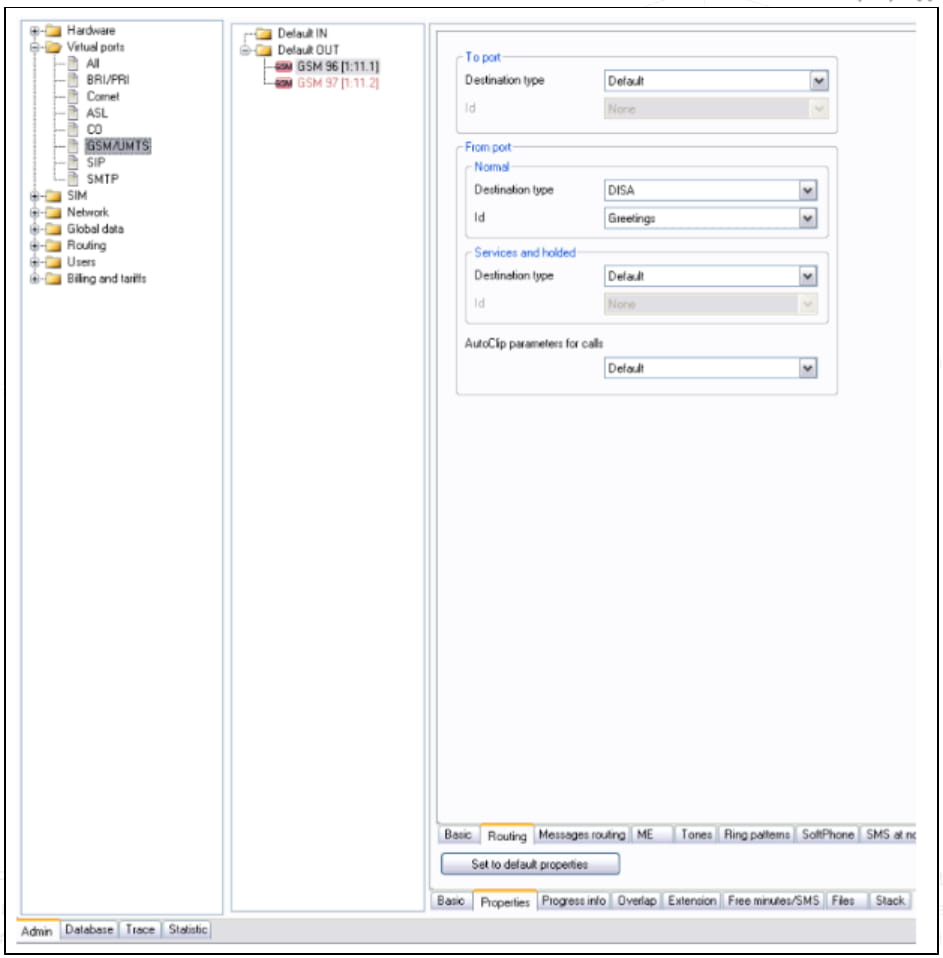Image resolution: width=943 pixels, height=958 pixels.
Task: Select the inner Routing tab
Action: pyautogui.click(x=507, y=835)
